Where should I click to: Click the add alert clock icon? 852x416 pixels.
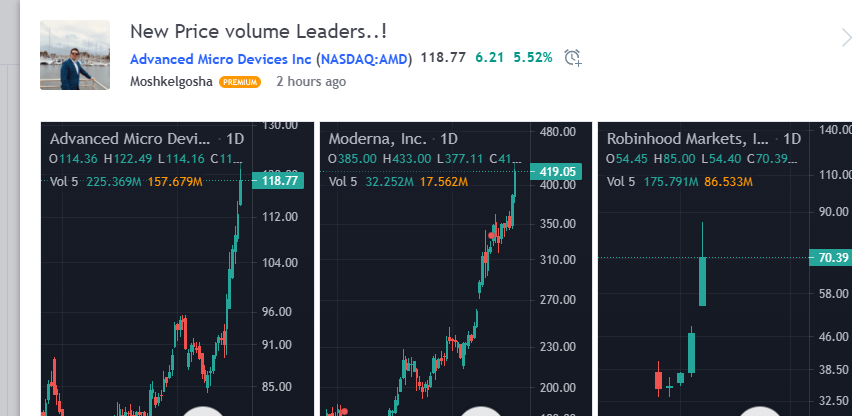[x=573, y=58]
